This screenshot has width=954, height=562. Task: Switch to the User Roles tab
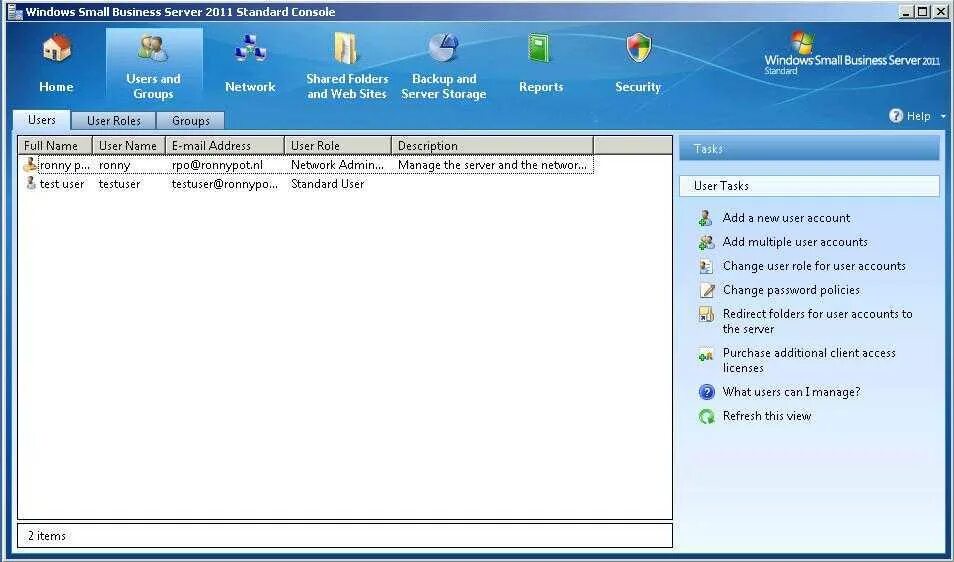pos(114,120)
